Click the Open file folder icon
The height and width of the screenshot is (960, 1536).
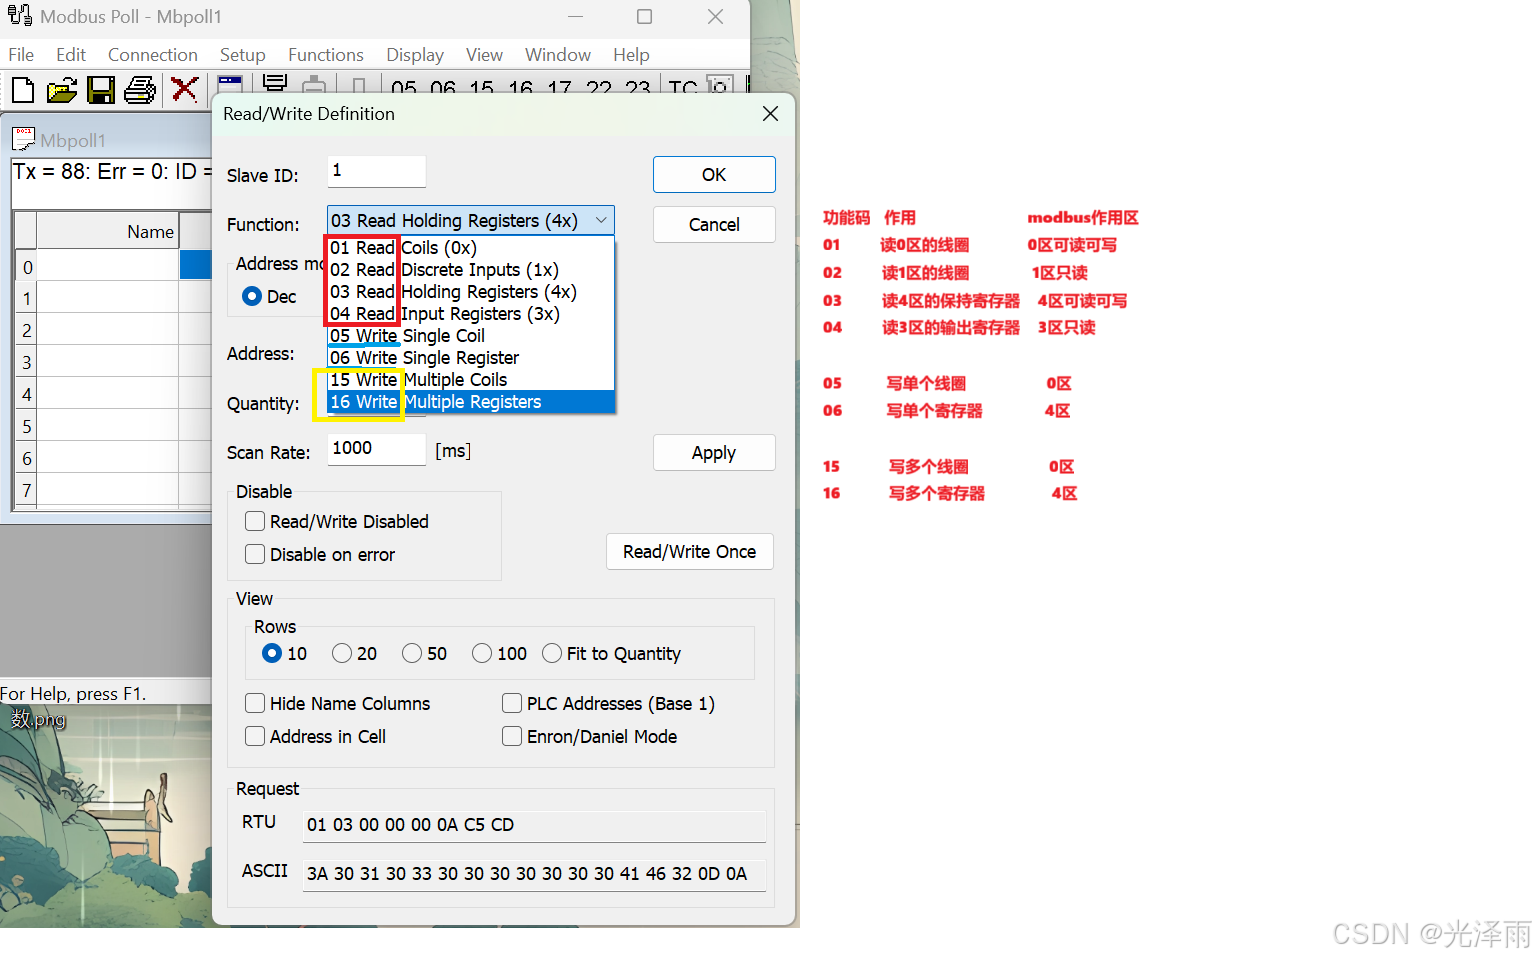(62, 90)
